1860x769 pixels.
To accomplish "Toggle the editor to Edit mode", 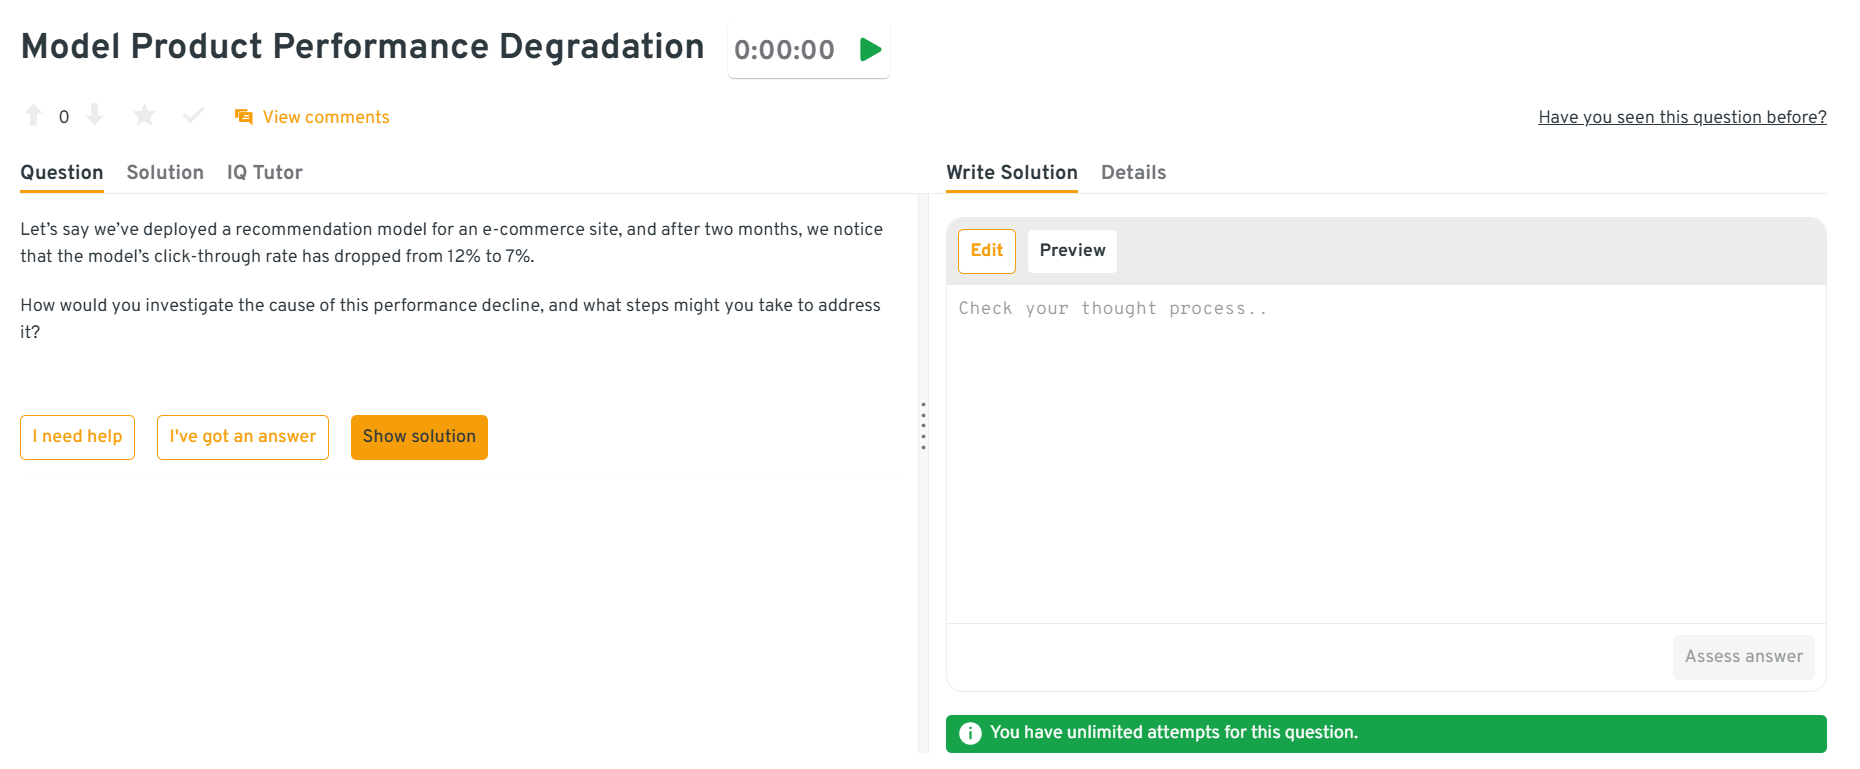I will pos(986,251).
